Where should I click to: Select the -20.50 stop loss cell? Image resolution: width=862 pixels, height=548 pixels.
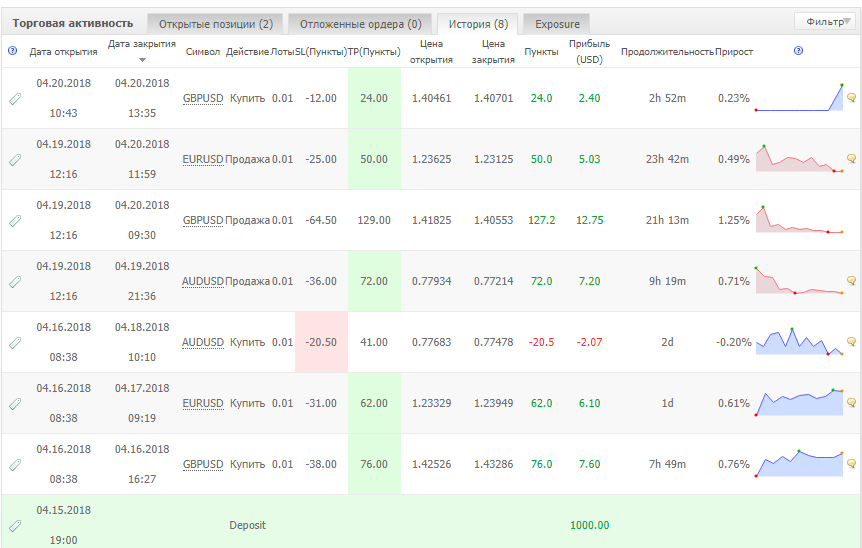coord(321,342)
